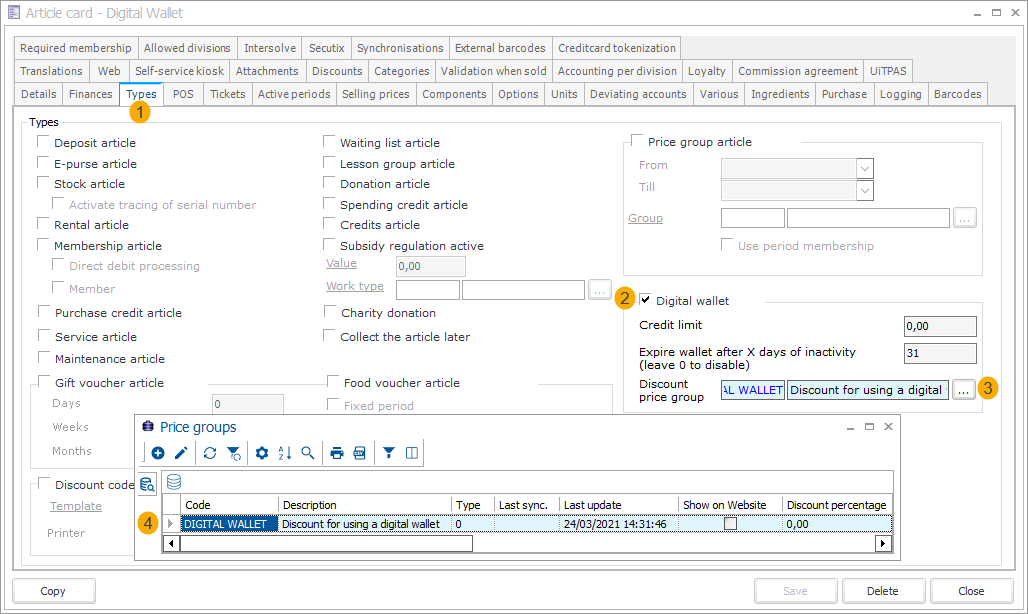The image size is (1028, 614).
Task: Click the A-Z sort icon
Action: click(285, 453)
